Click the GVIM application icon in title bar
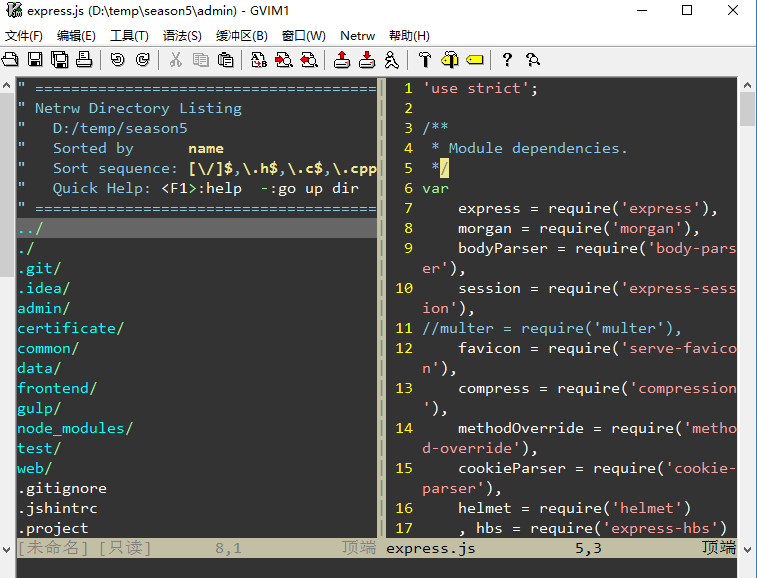This screenshot has width=757, height=578. [x=14, y=10]
